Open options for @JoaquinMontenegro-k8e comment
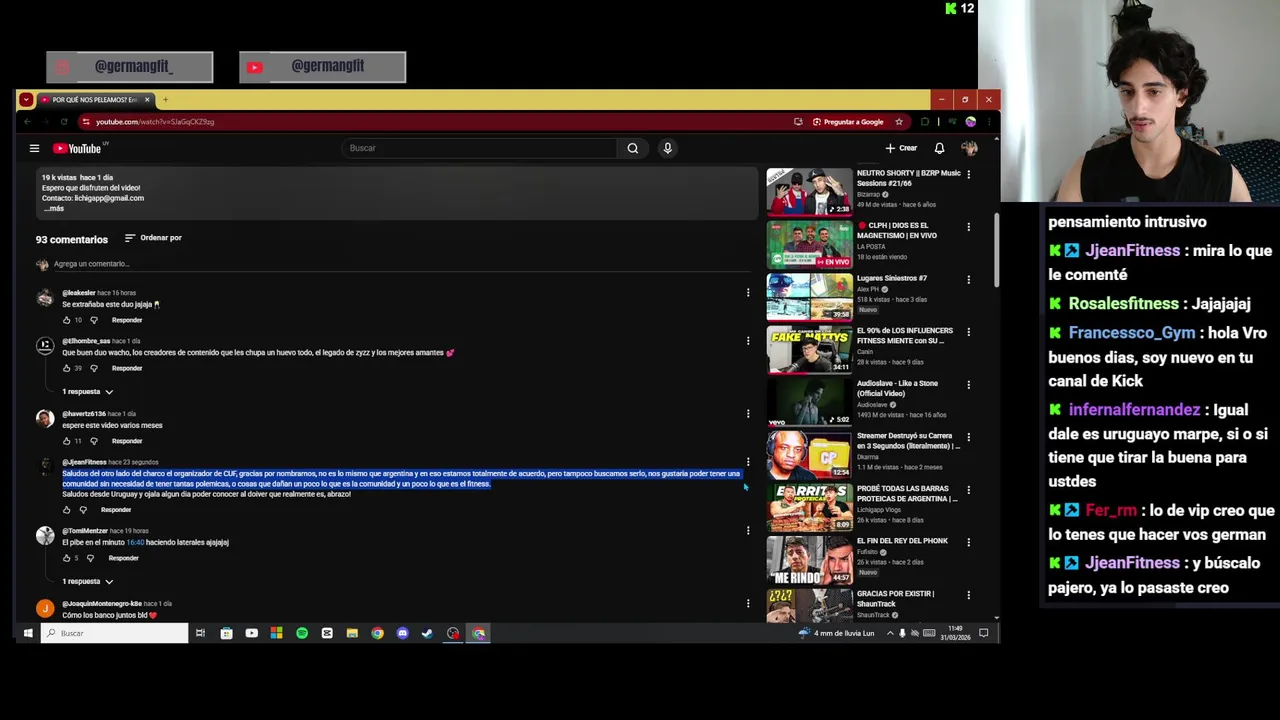The width and height of the screenshot is (1280, 720). point(748,603)
